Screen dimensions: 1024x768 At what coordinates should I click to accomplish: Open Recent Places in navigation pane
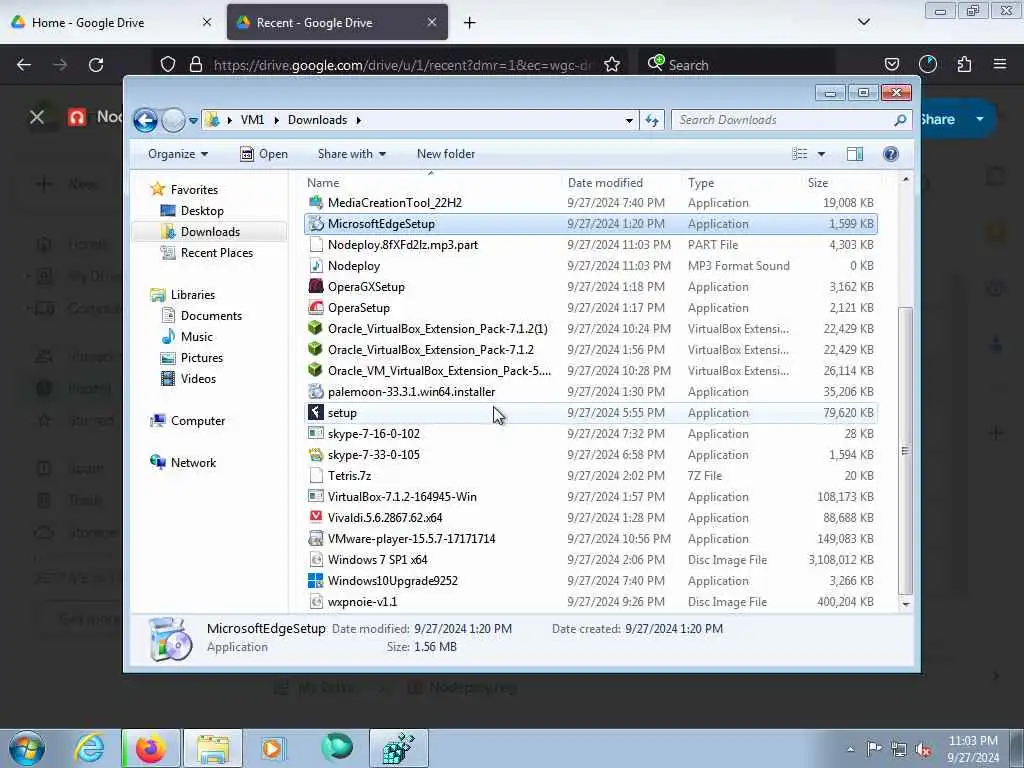tap(216, 253)
